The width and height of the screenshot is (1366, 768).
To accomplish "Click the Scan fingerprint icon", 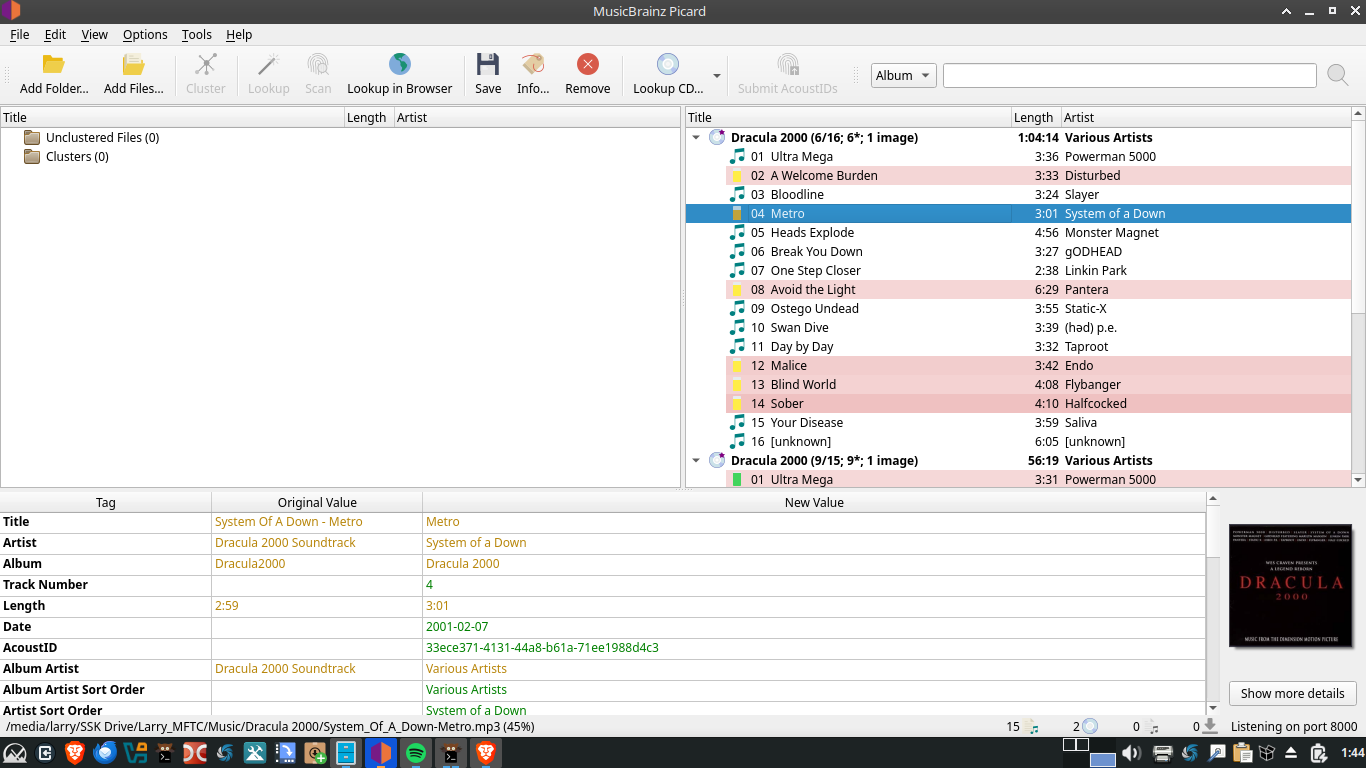I will tap(318, 65).
